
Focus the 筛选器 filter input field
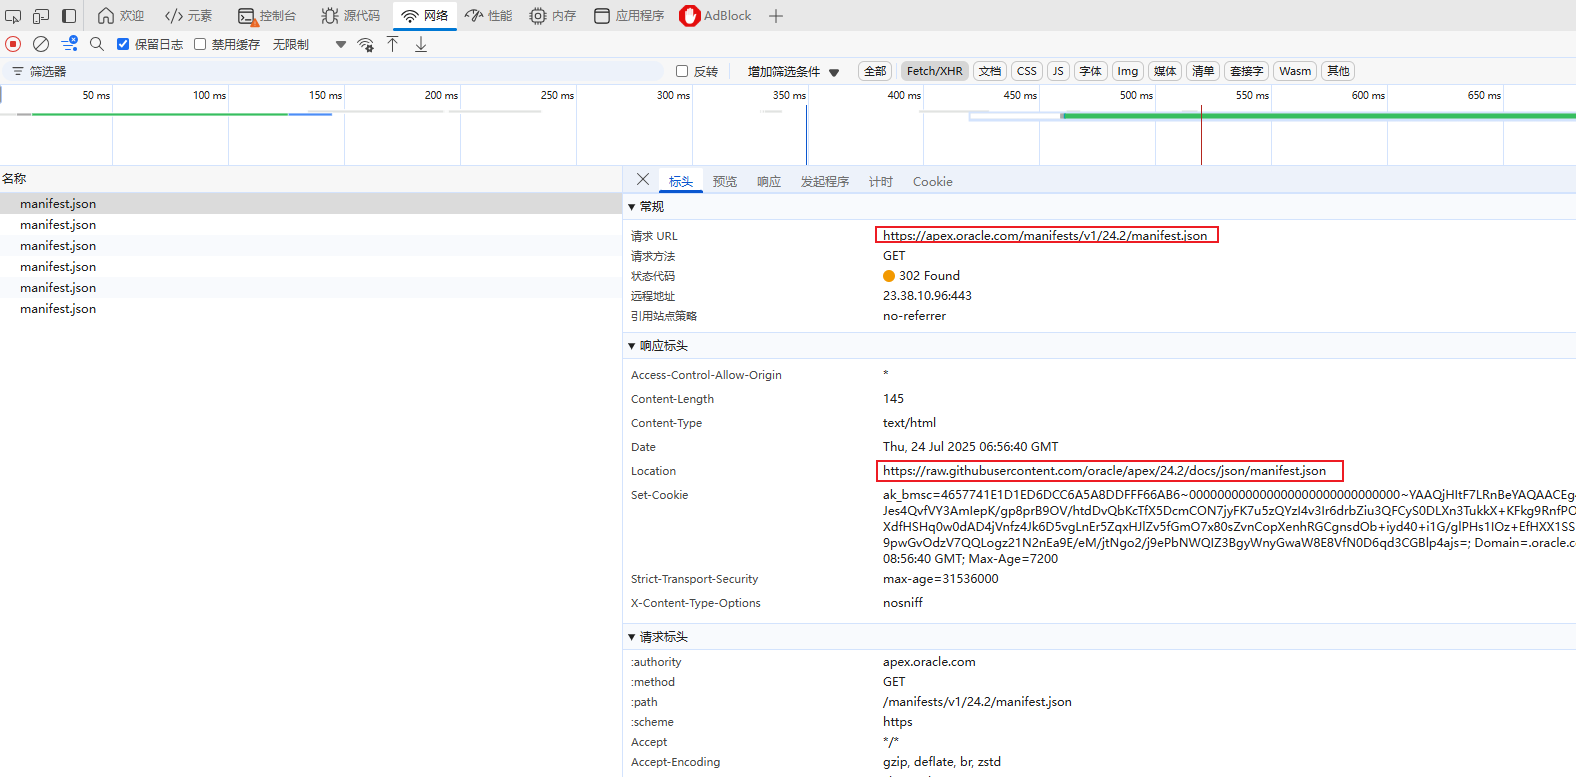(333, 71)
